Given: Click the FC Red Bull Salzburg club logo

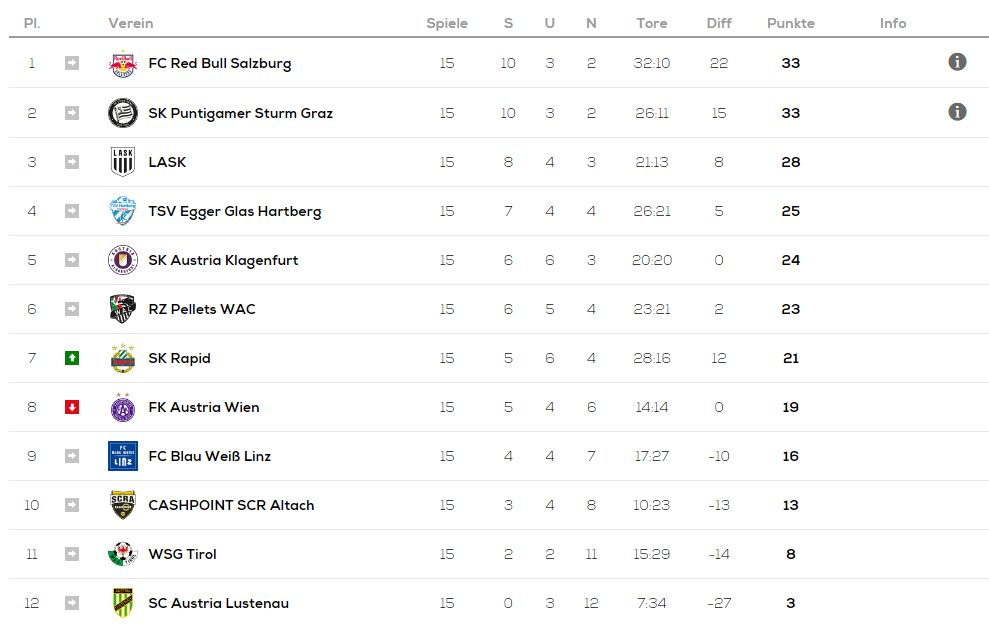Looking at the screenshot, I should [x=122, y=64].
